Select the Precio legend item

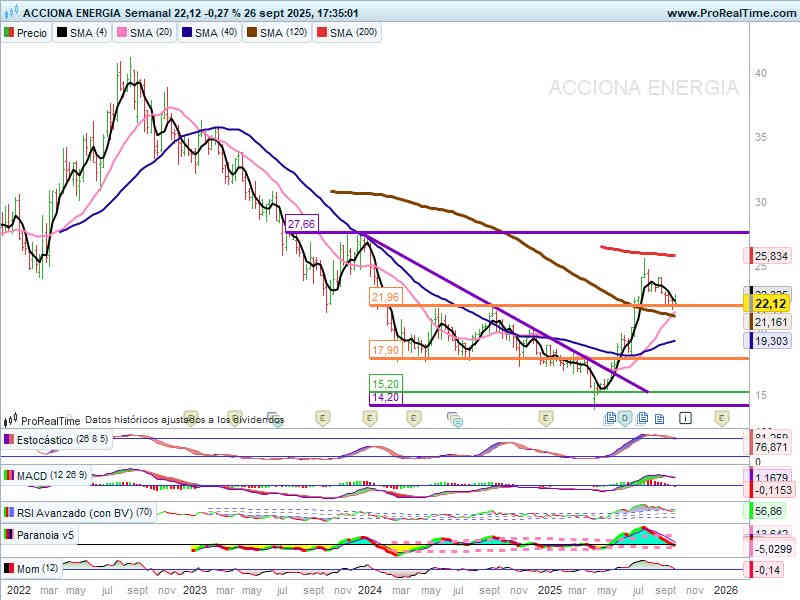click(26, 33)
